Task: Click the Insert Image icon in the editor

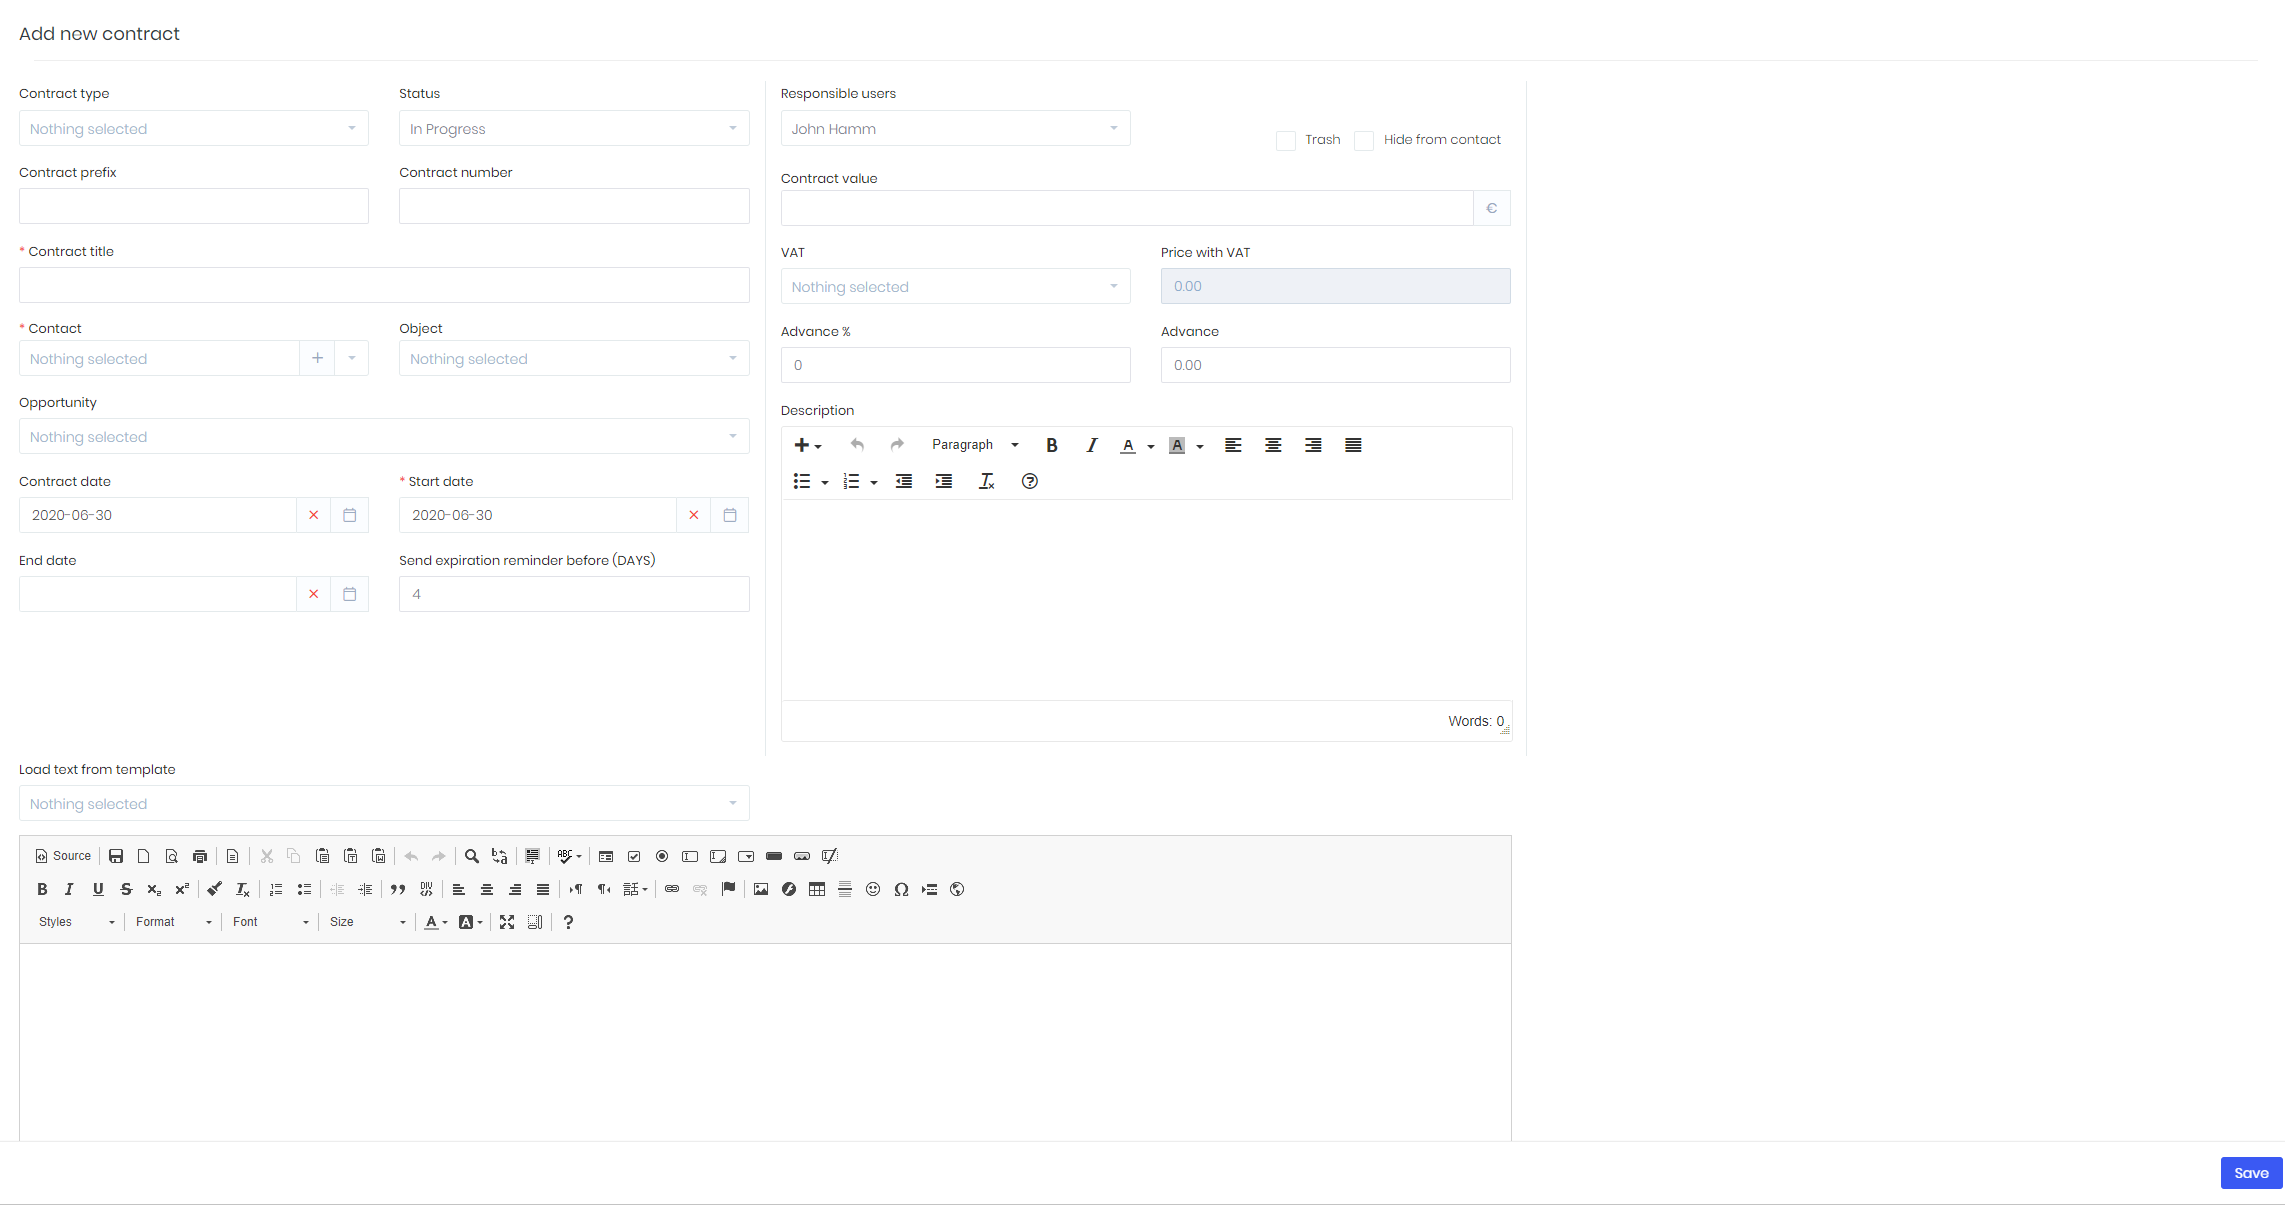Action: (761, 889)
